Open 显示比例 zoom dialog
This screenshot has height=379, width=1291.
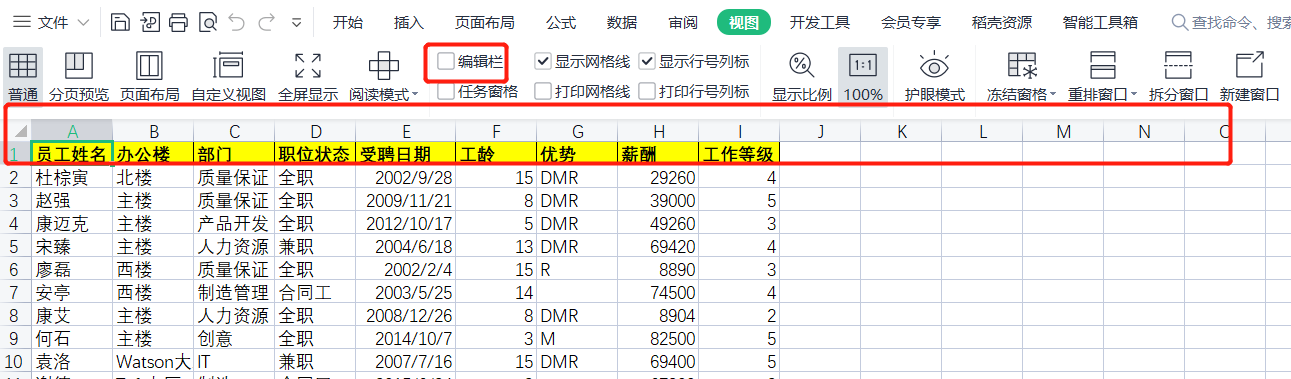point(802,76)
